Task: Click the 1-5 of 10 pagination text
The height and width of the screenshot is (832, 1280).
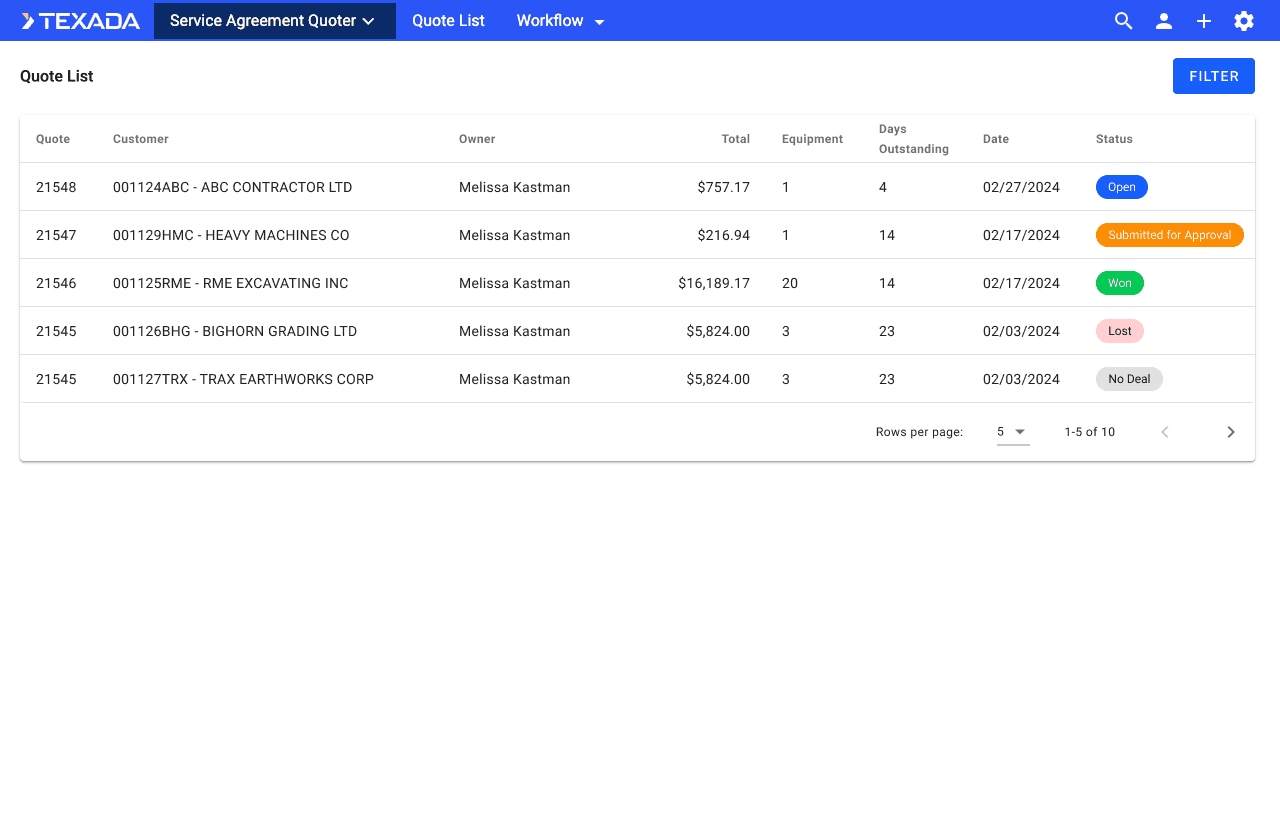Action: (x=1090, y=432)
